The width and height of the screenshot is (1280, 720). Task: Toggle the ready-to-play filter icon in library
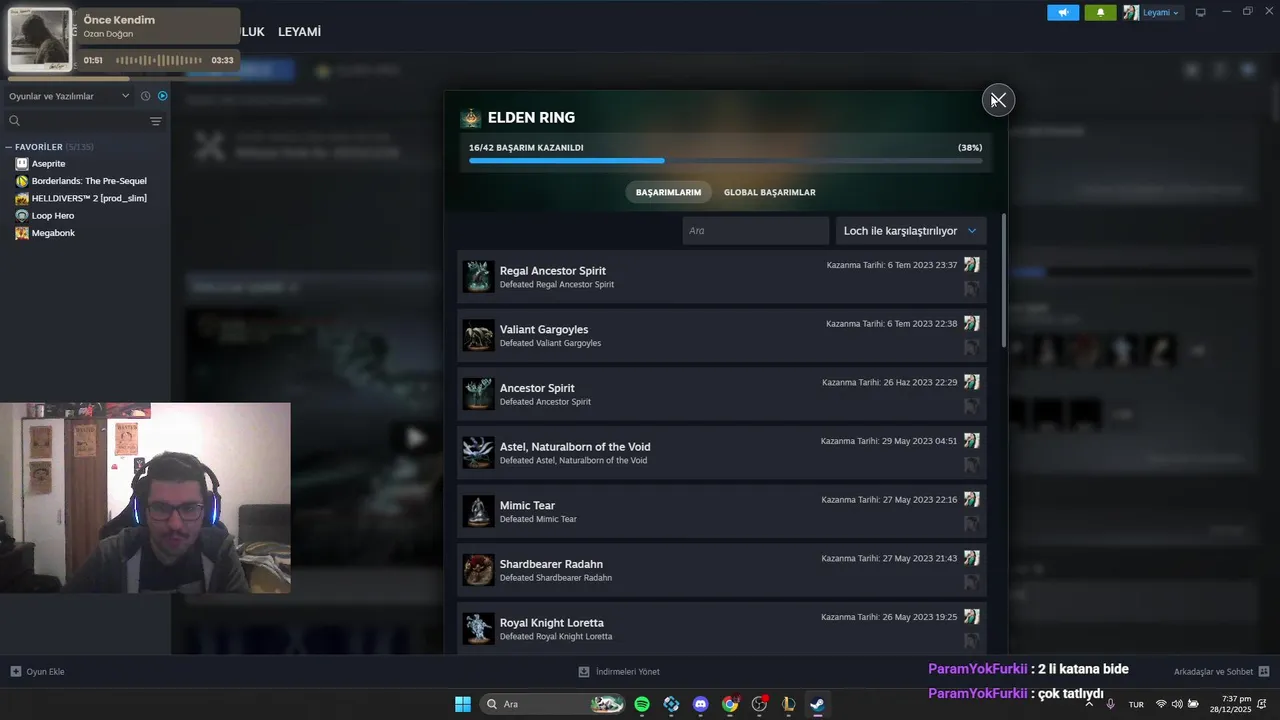(163, 96)
